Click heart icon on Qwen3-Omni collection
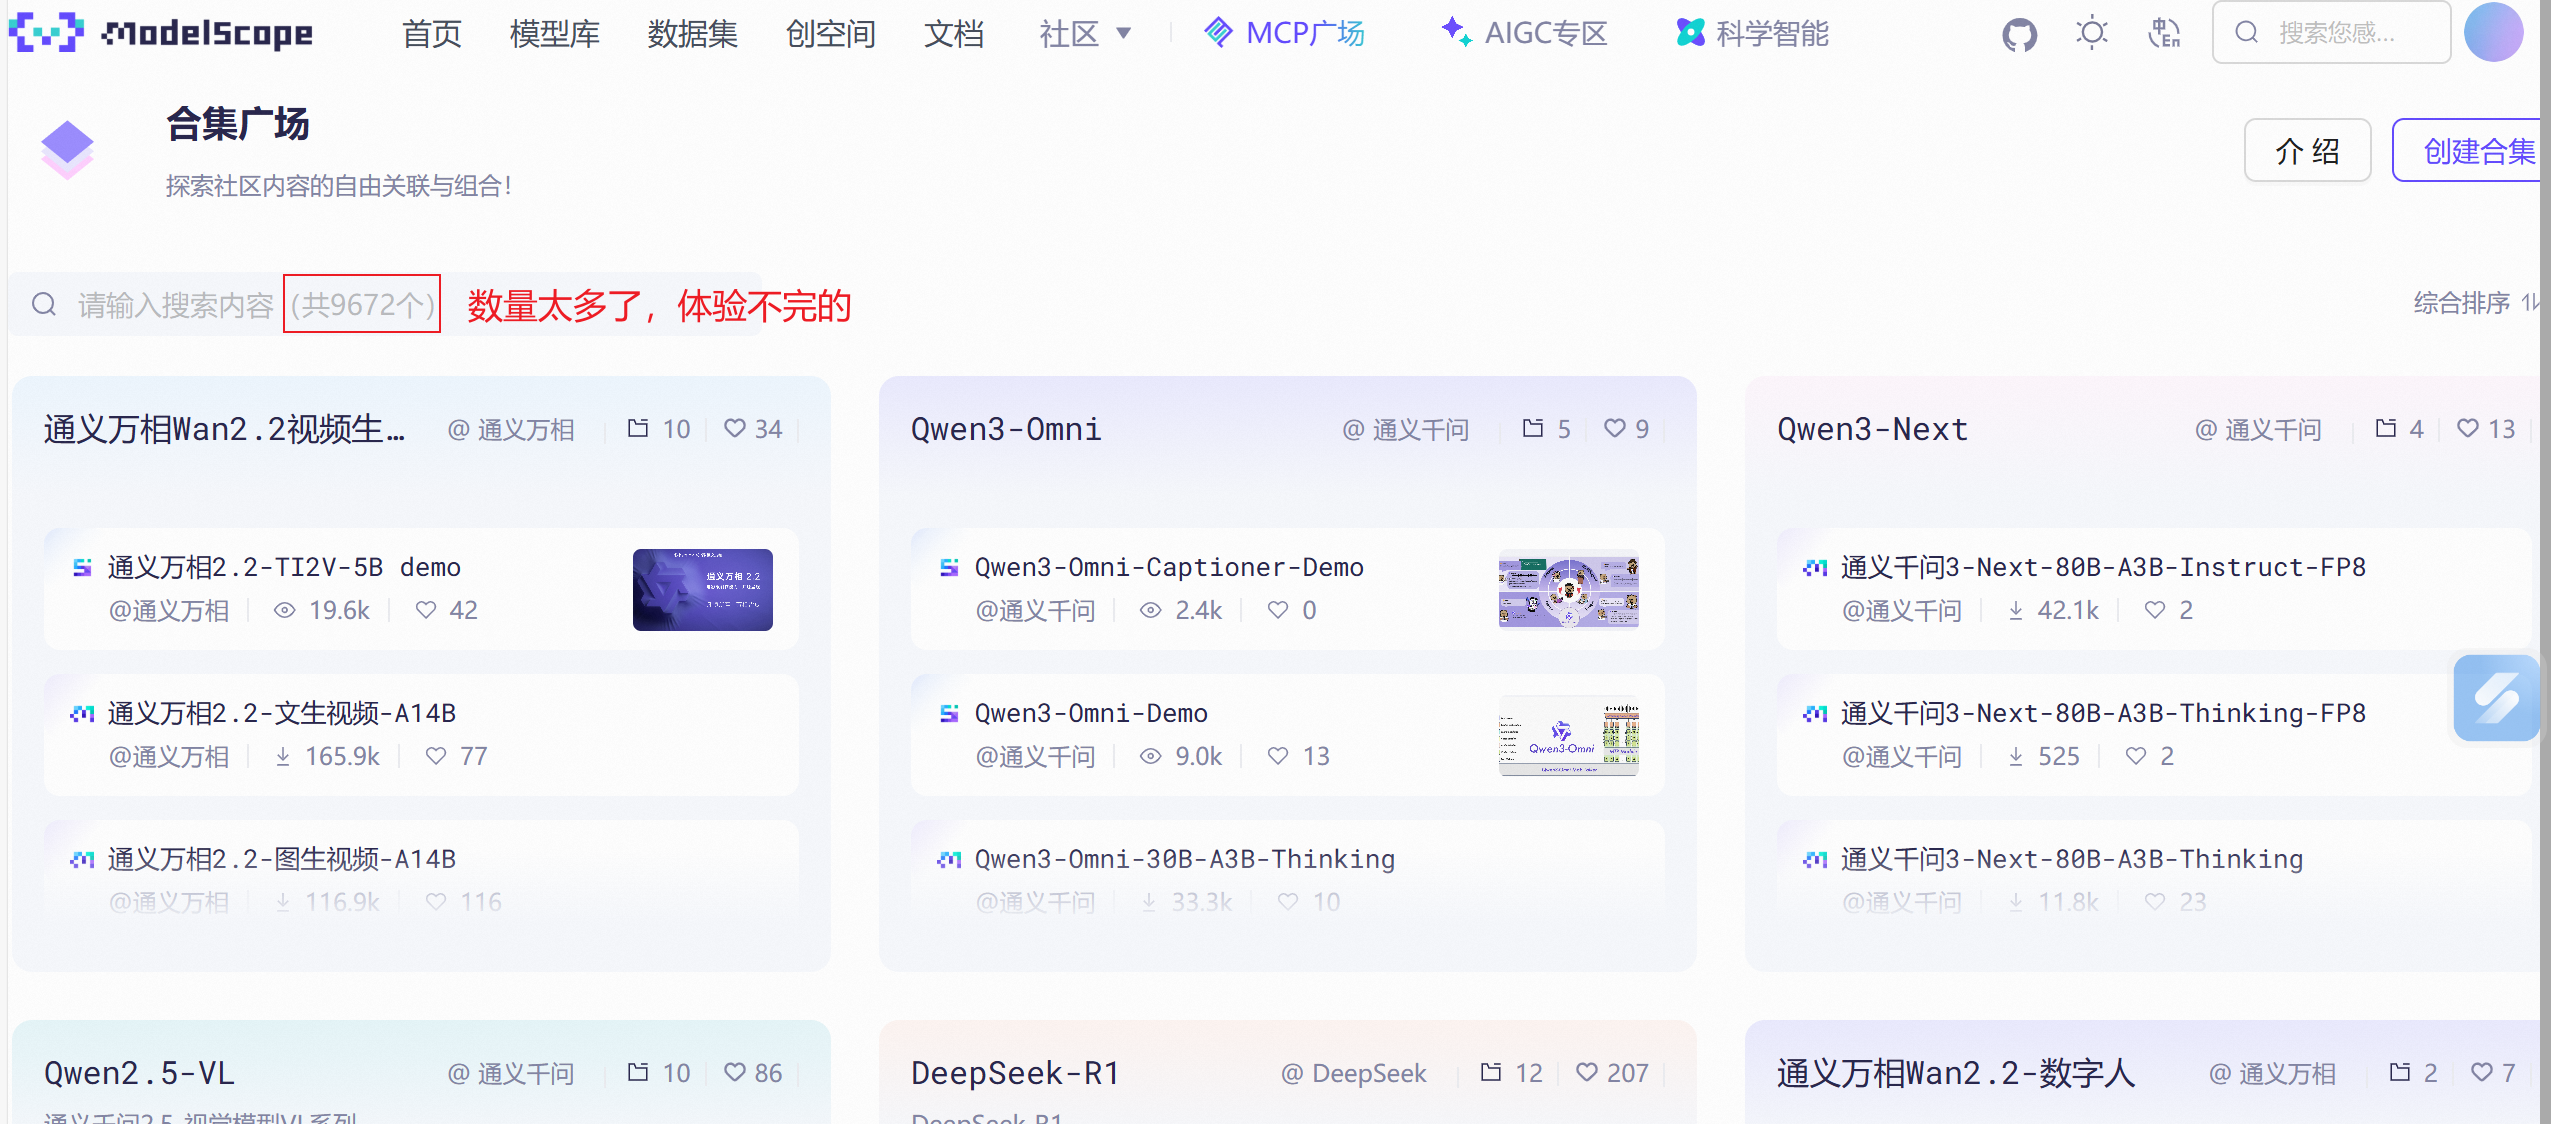This screenshot has height=1124, width=2551. click(1614, 429)
